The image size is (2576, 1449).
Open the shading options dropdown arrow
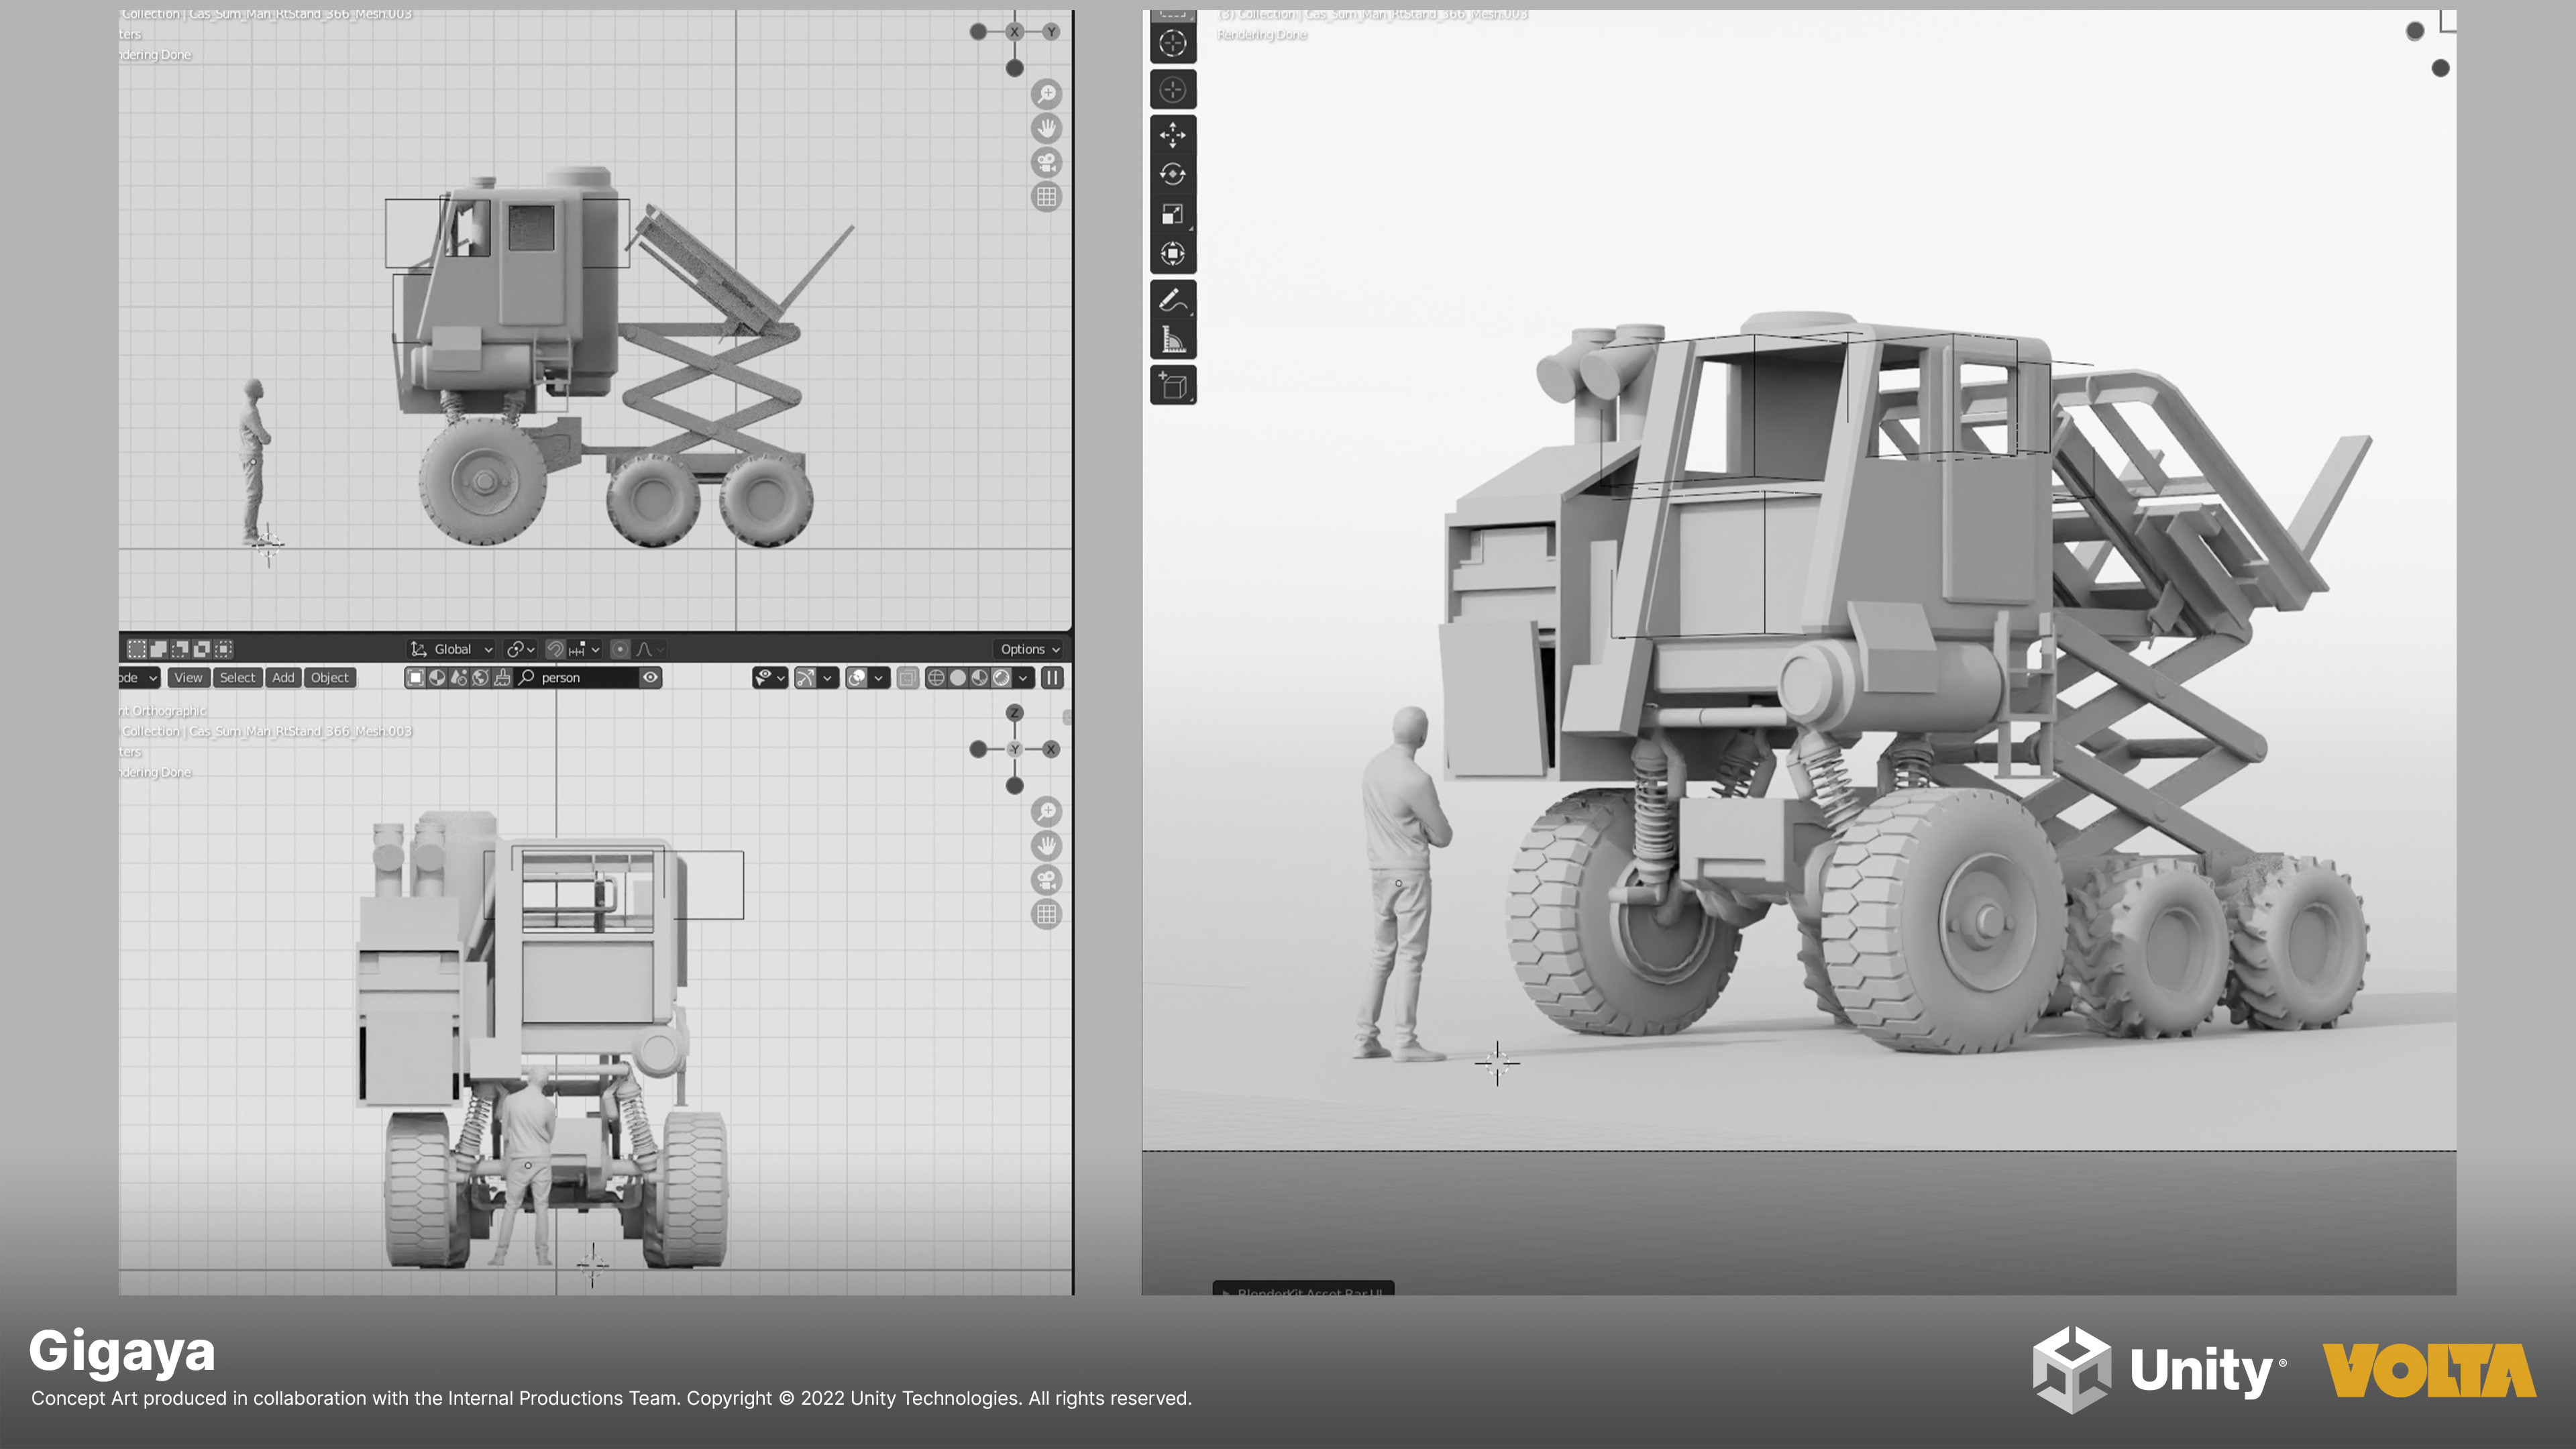click(1024, 678)
